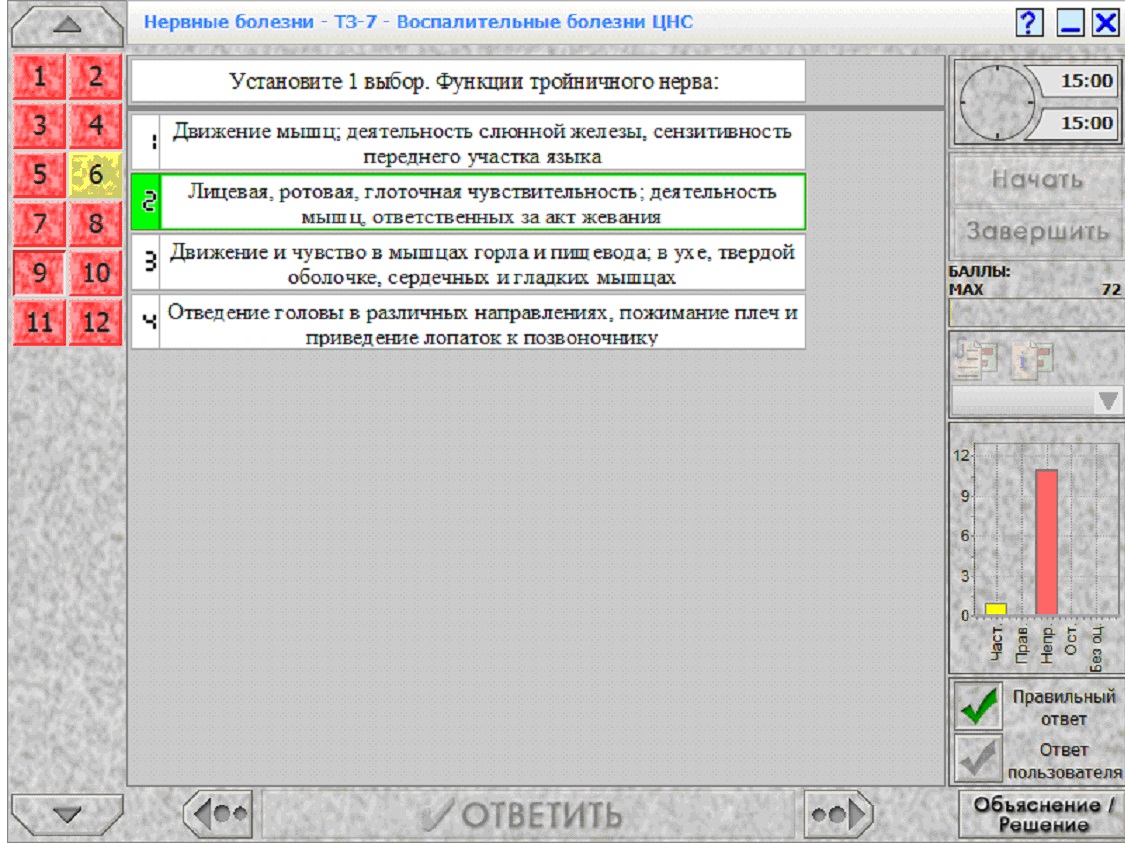Jump to question 12

[95, 321]
